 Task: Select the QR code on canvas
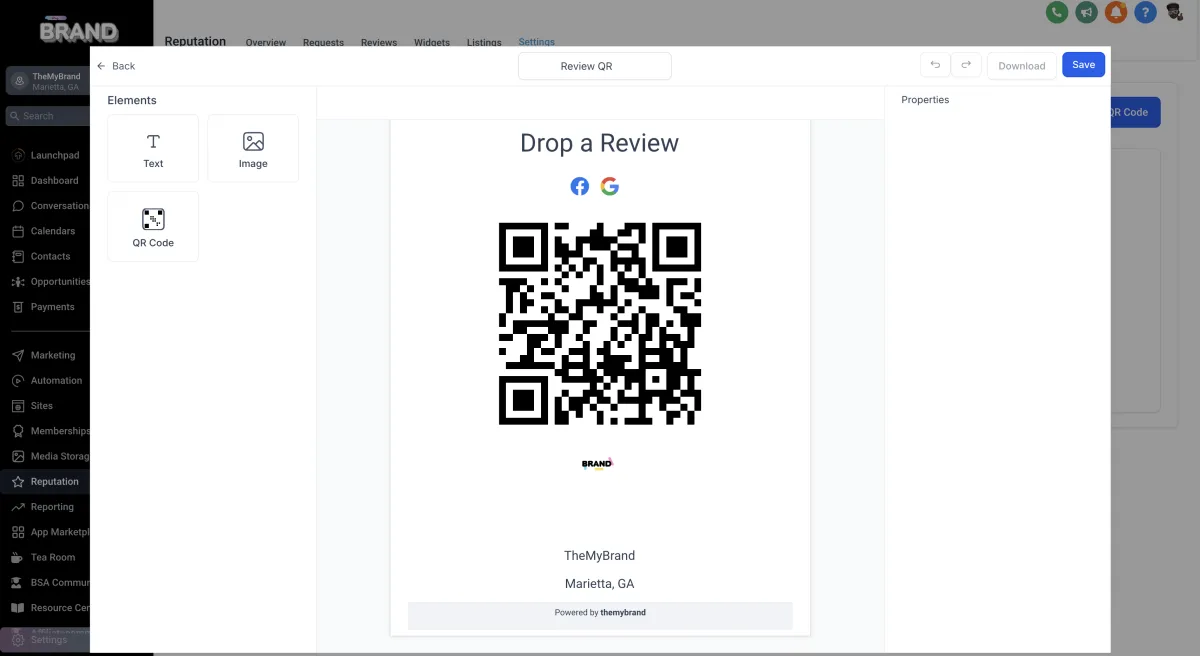click(x=600, y=324)
